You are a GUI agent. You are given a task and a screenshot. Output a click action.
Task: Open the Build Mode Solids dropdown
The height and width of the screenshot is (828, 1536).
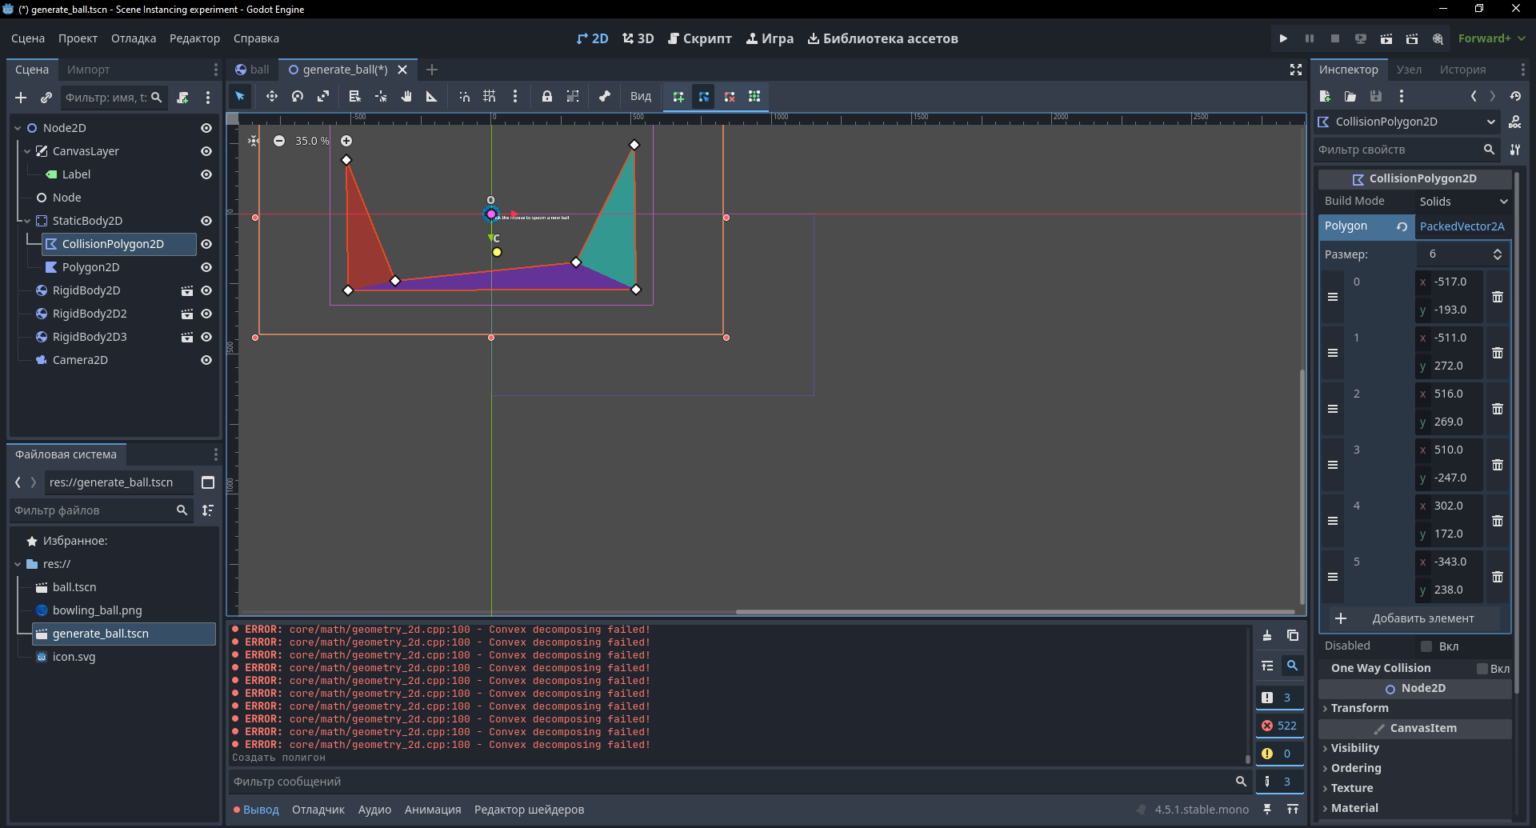tap(1463, 201)
